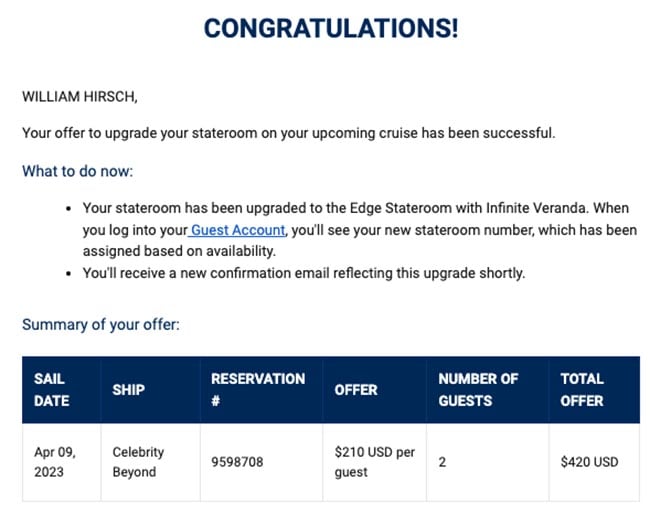This screenshot has width=650, height=514.
Task: Click reservation number 9598708
Action: click(x=237, y=462)
